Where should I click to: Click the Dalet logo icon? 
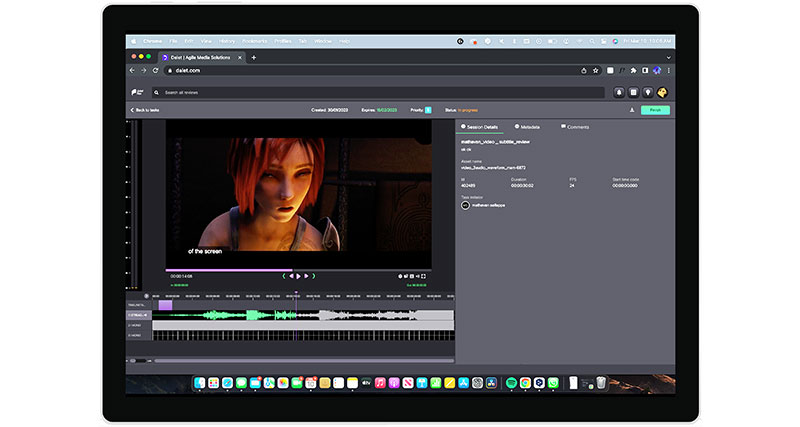tap(136, 92)
